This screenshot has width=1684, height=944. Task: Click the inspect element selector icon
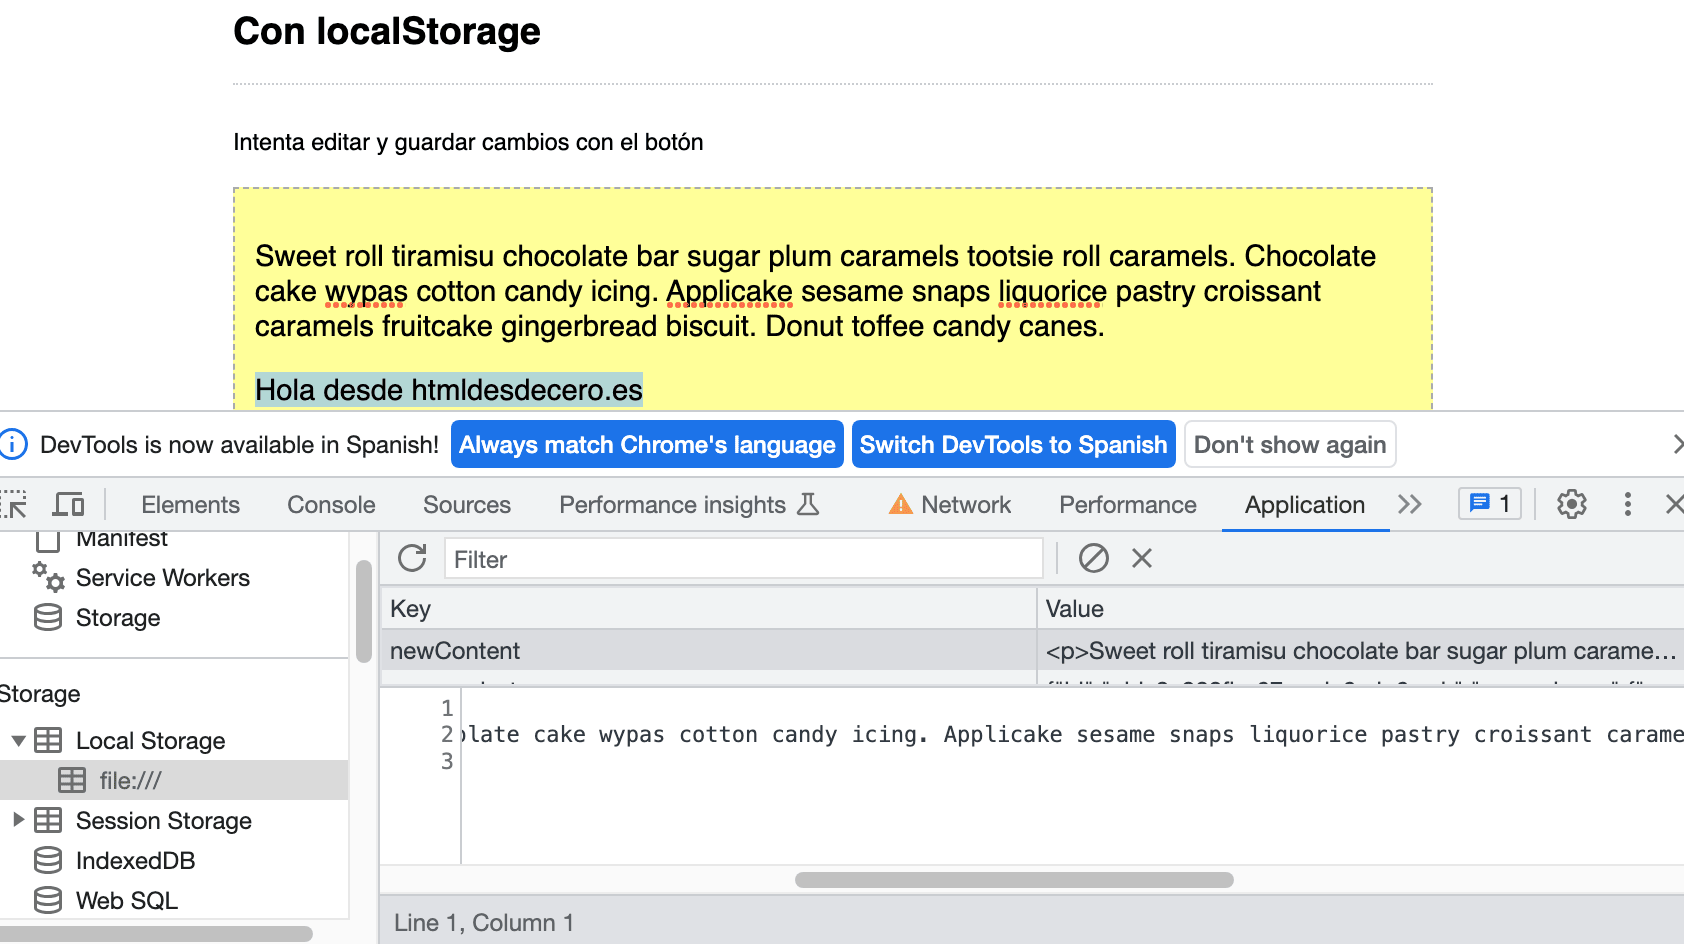click(x=14, y=505)
